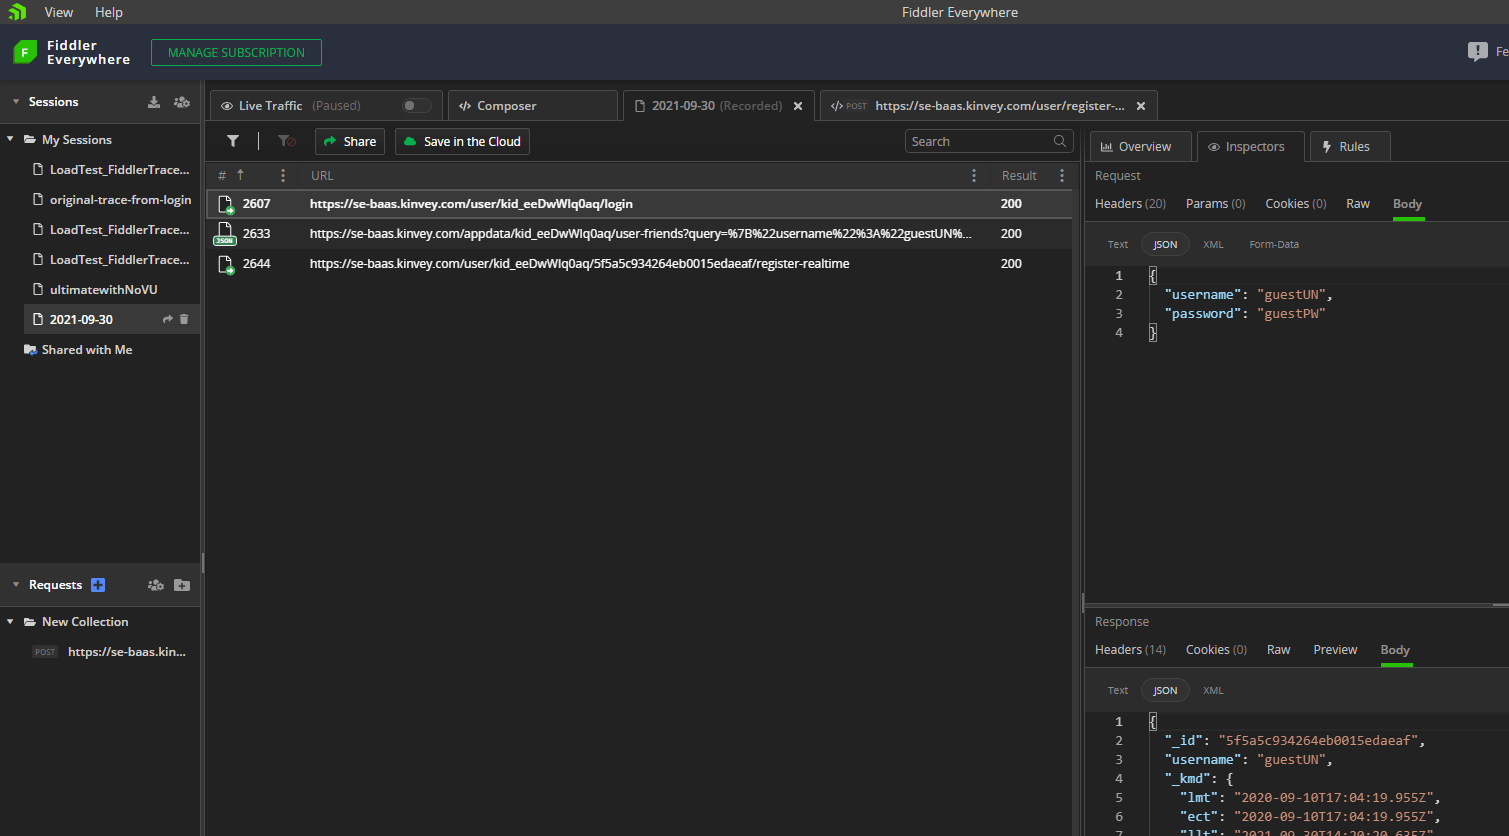The width and height of the screenshot is (1509, 836).
Task: Click the share arrow icon beside 2021-09-30
Action: 168,319
